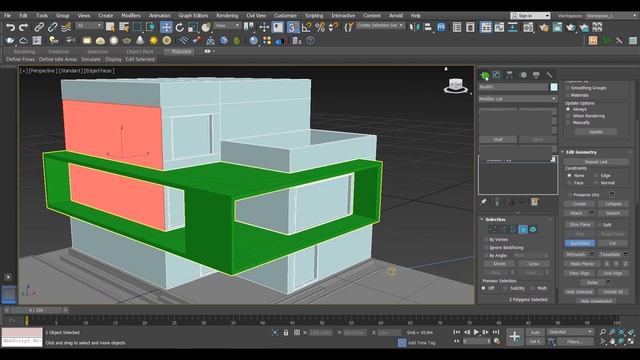Select Polygon sub-object level icon
640x360 pixels.
point(523,229)
